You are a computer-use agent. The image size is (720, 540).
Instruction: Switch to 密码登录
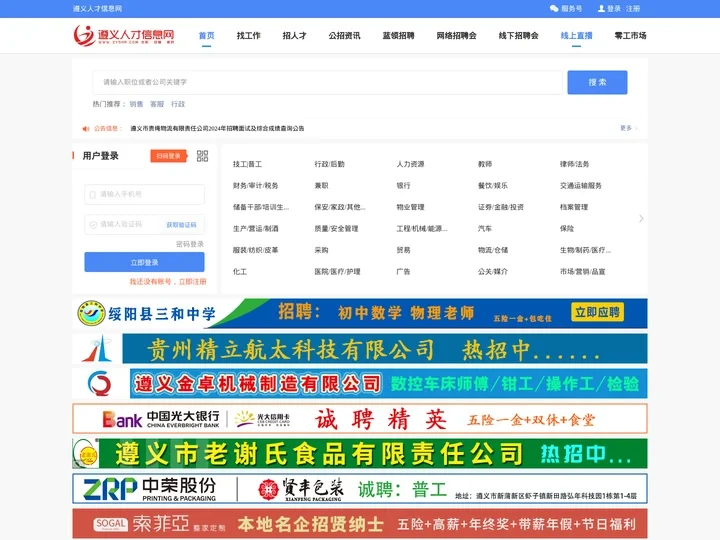click(x=190, y=244)
